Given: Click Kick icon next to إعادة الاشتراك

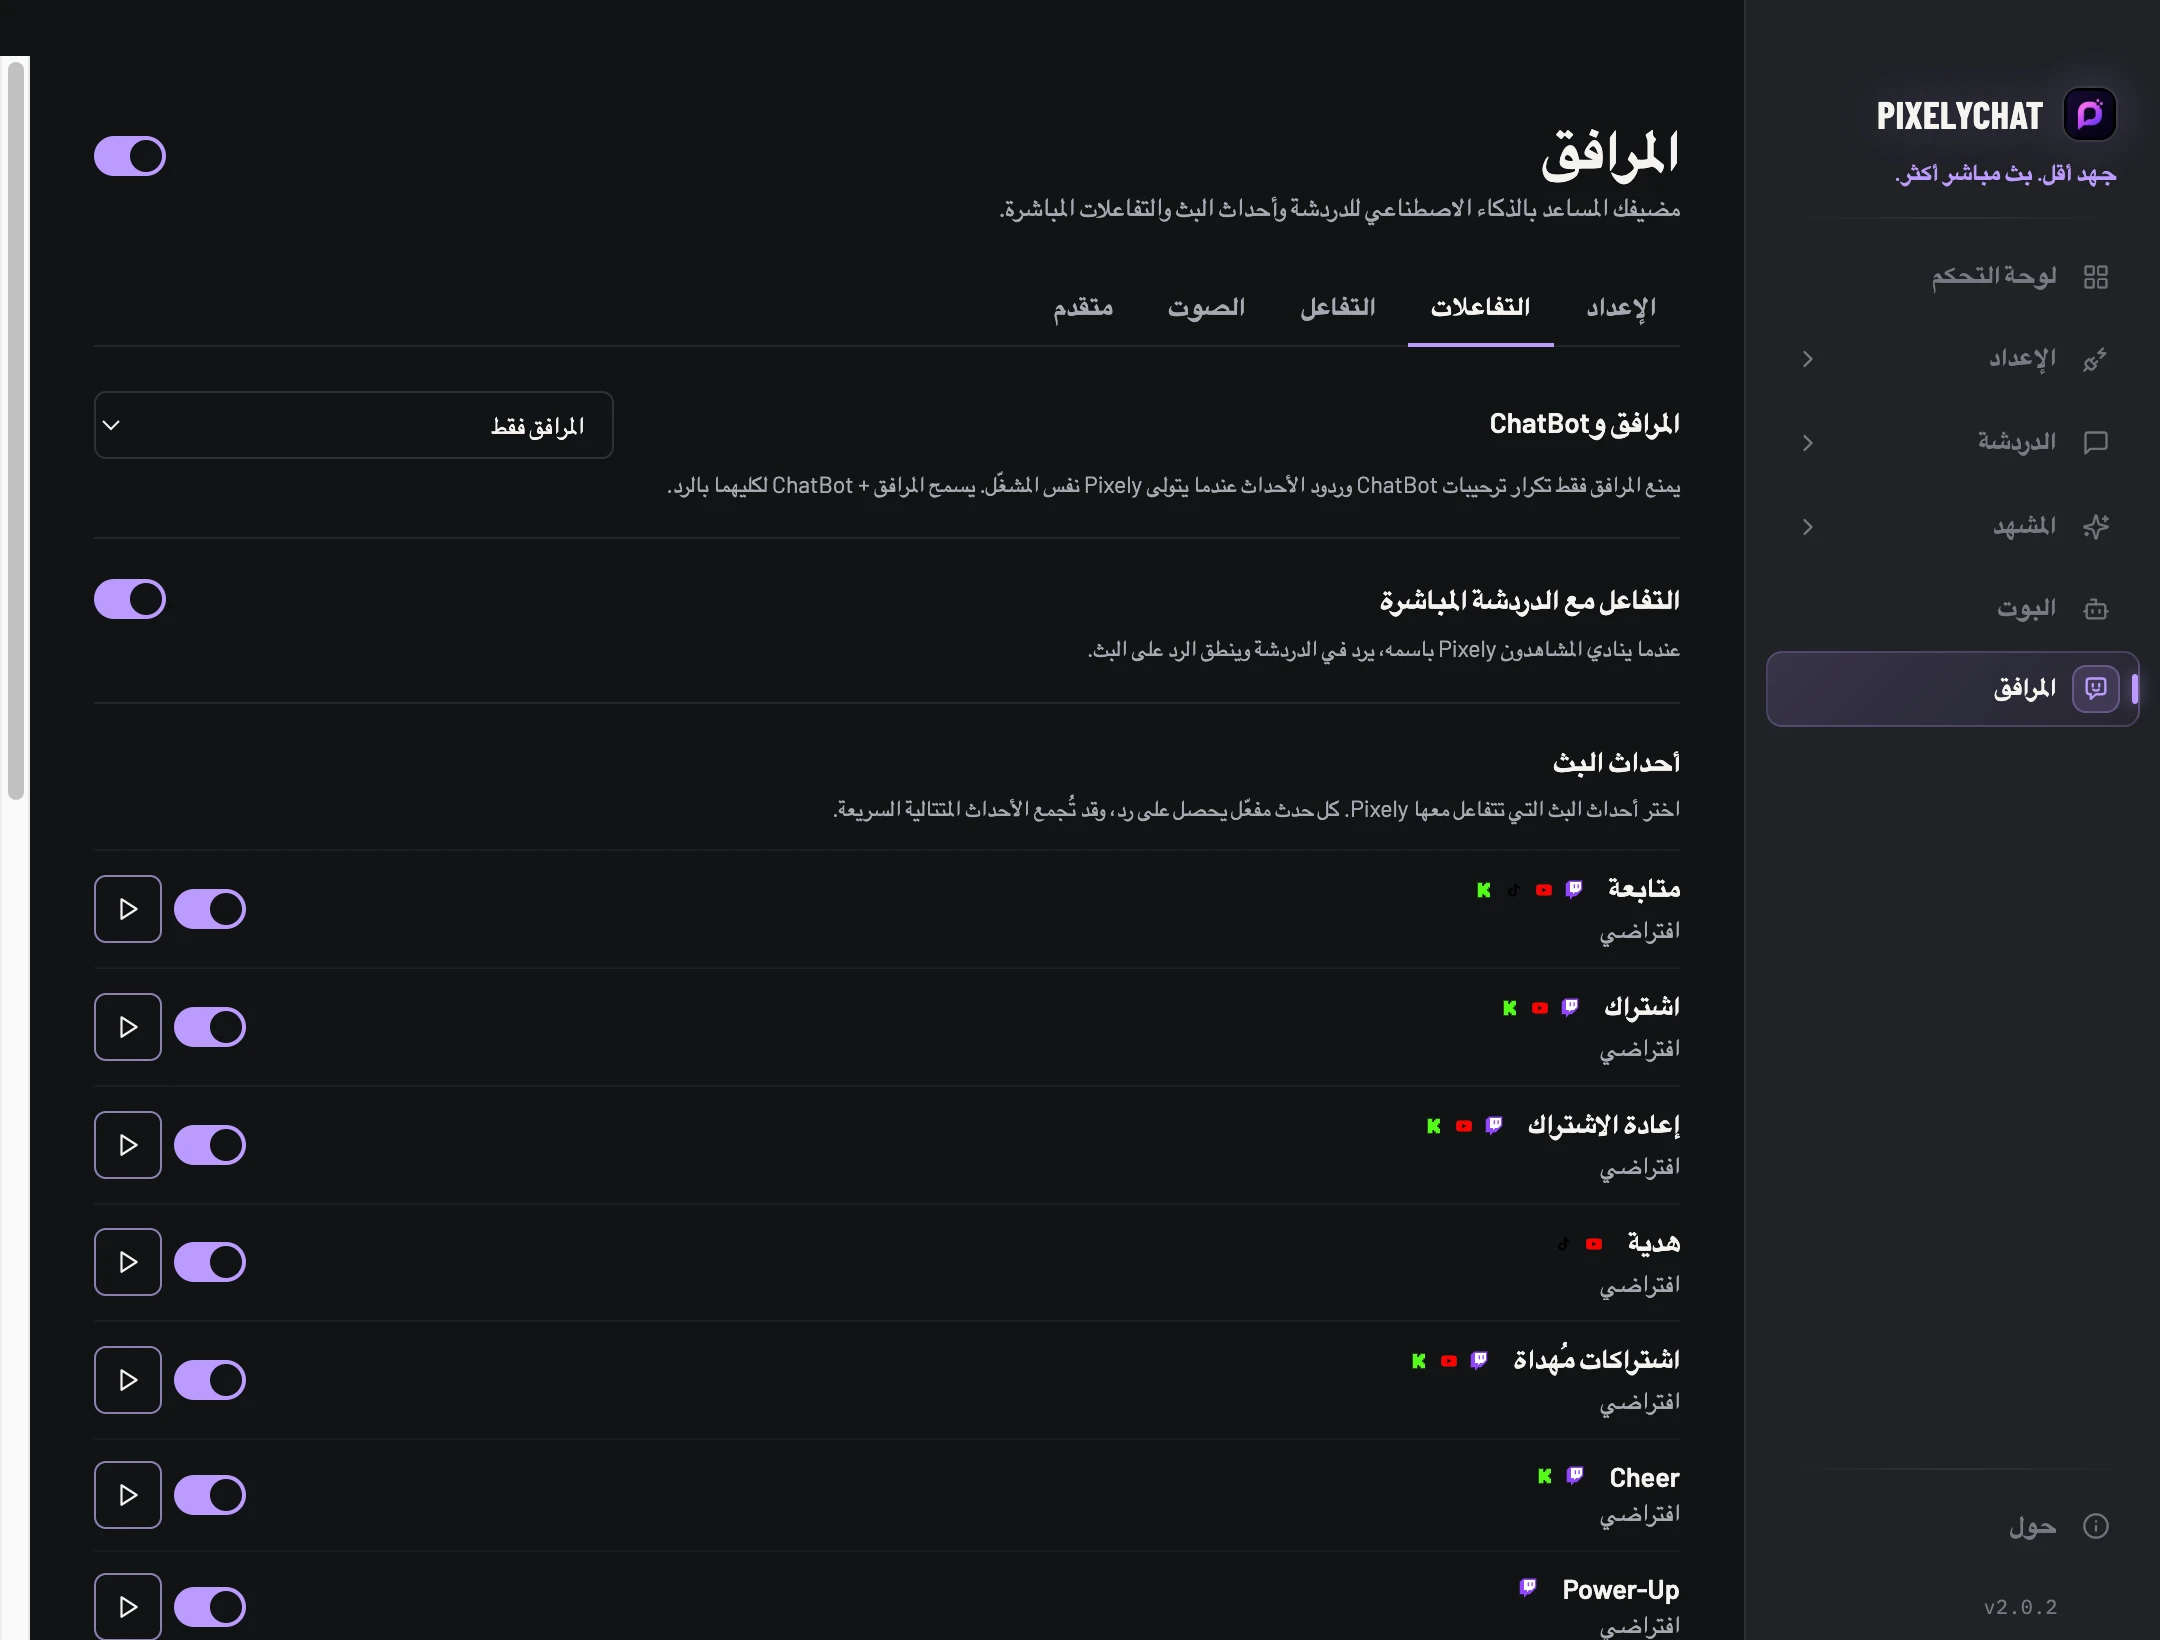Looking at the screenshot, I should [x=1434, y=1126].
